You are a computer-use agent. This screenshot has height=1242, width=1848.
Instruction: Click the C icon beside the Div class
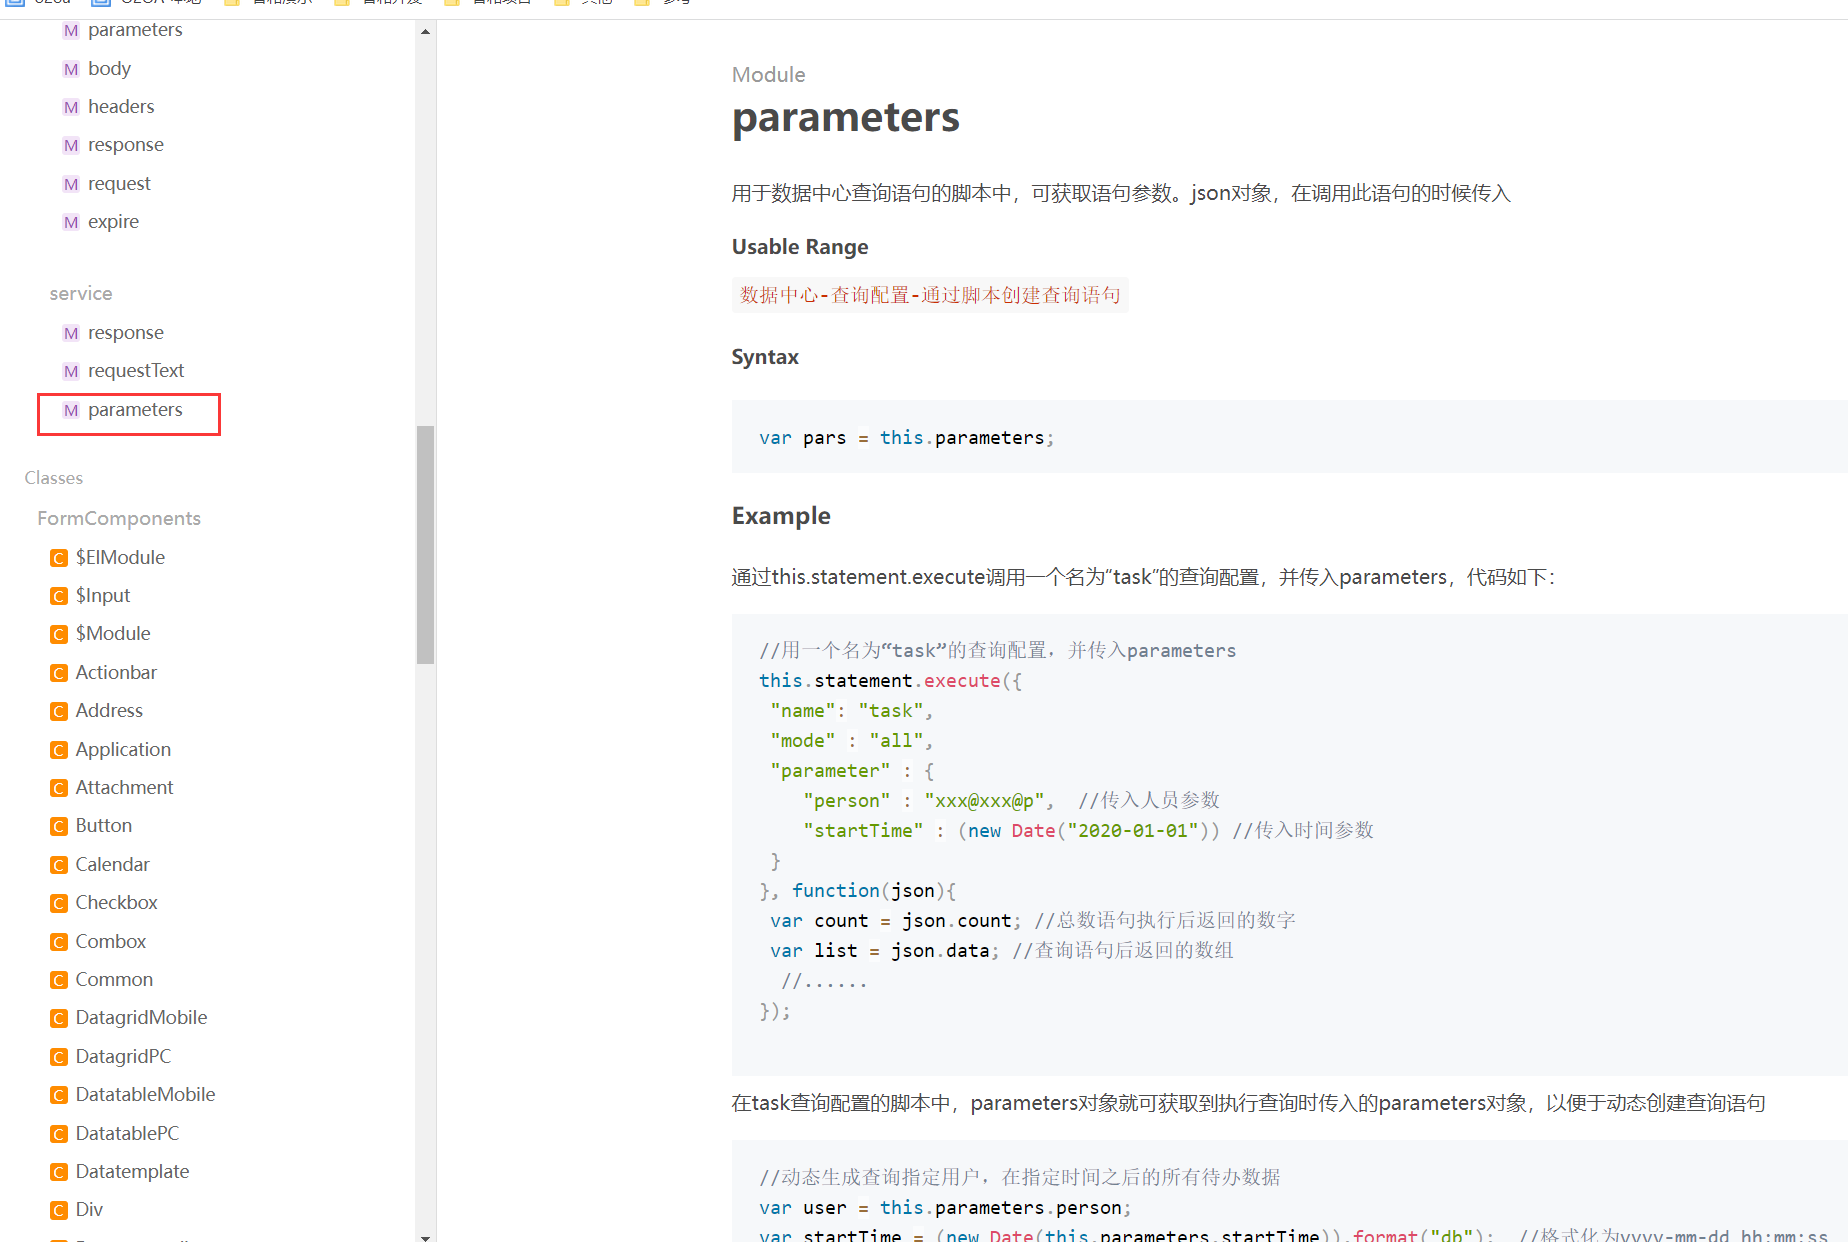(59, 1209)
